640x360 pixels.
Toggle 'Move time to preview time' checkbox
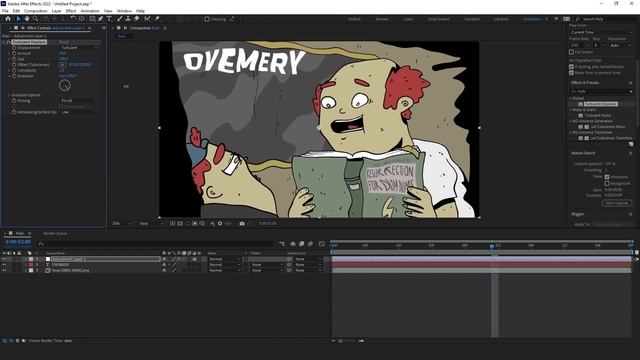coord(571,73)
